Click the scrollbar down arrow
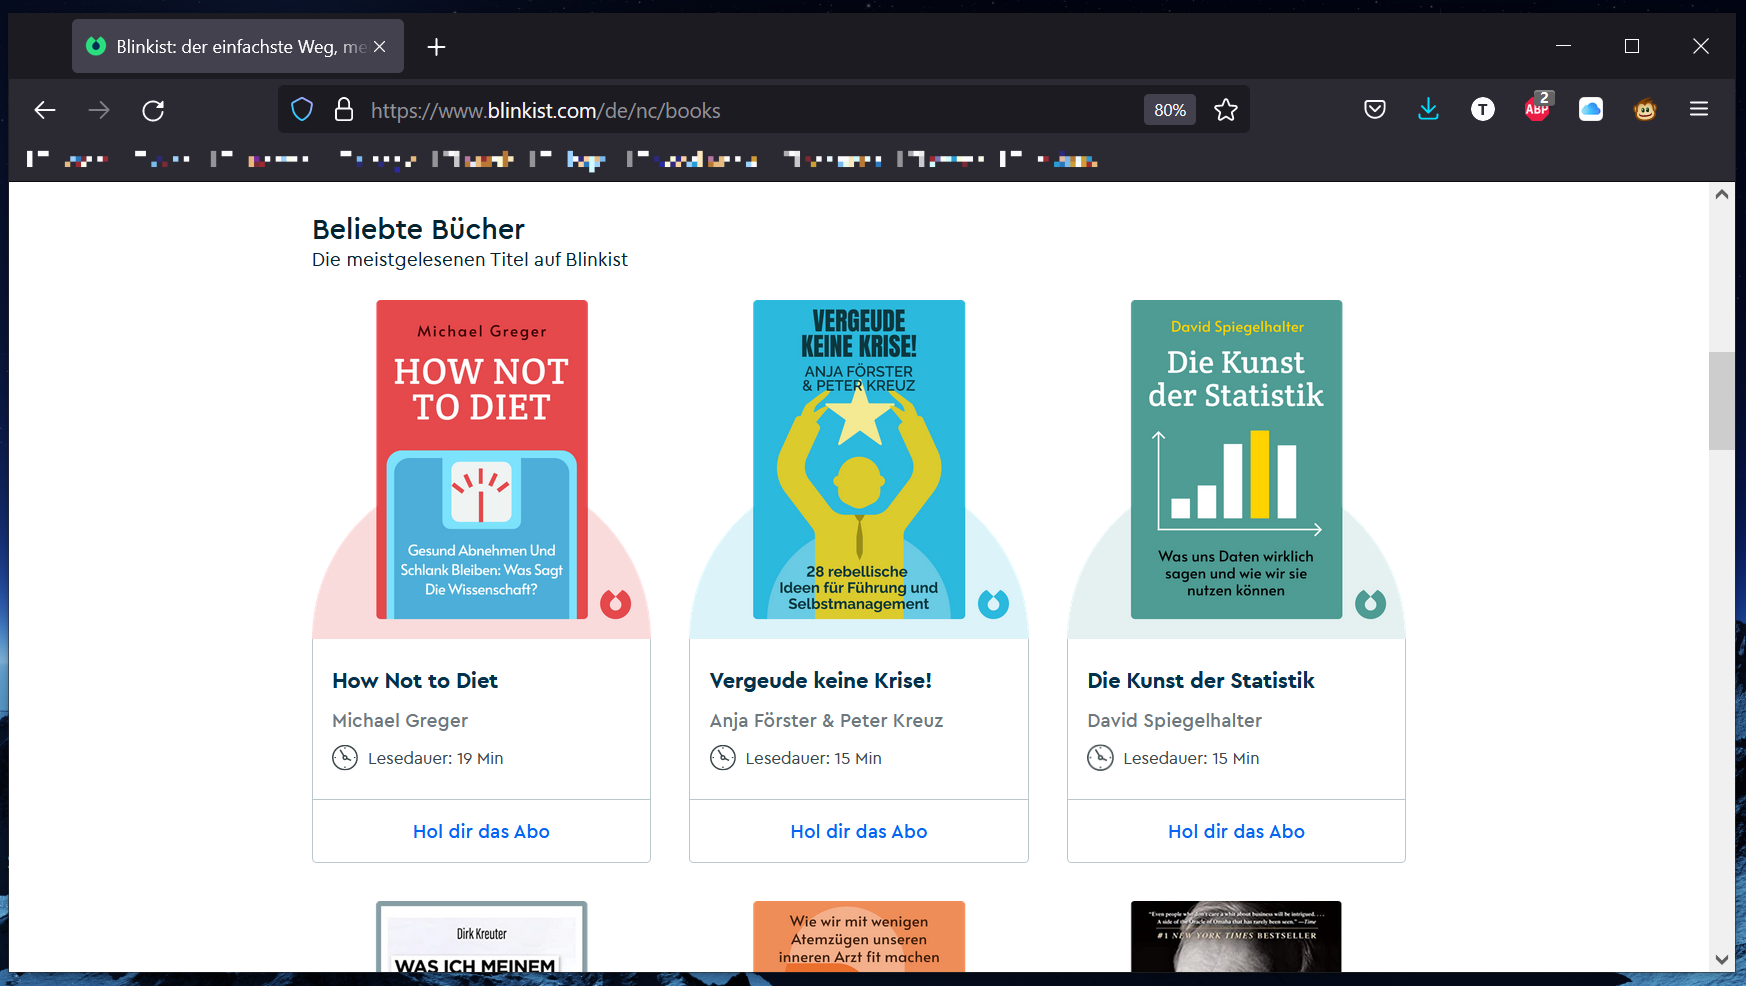The height and width of the screenshot is (986, 1746). [1721, 959]
